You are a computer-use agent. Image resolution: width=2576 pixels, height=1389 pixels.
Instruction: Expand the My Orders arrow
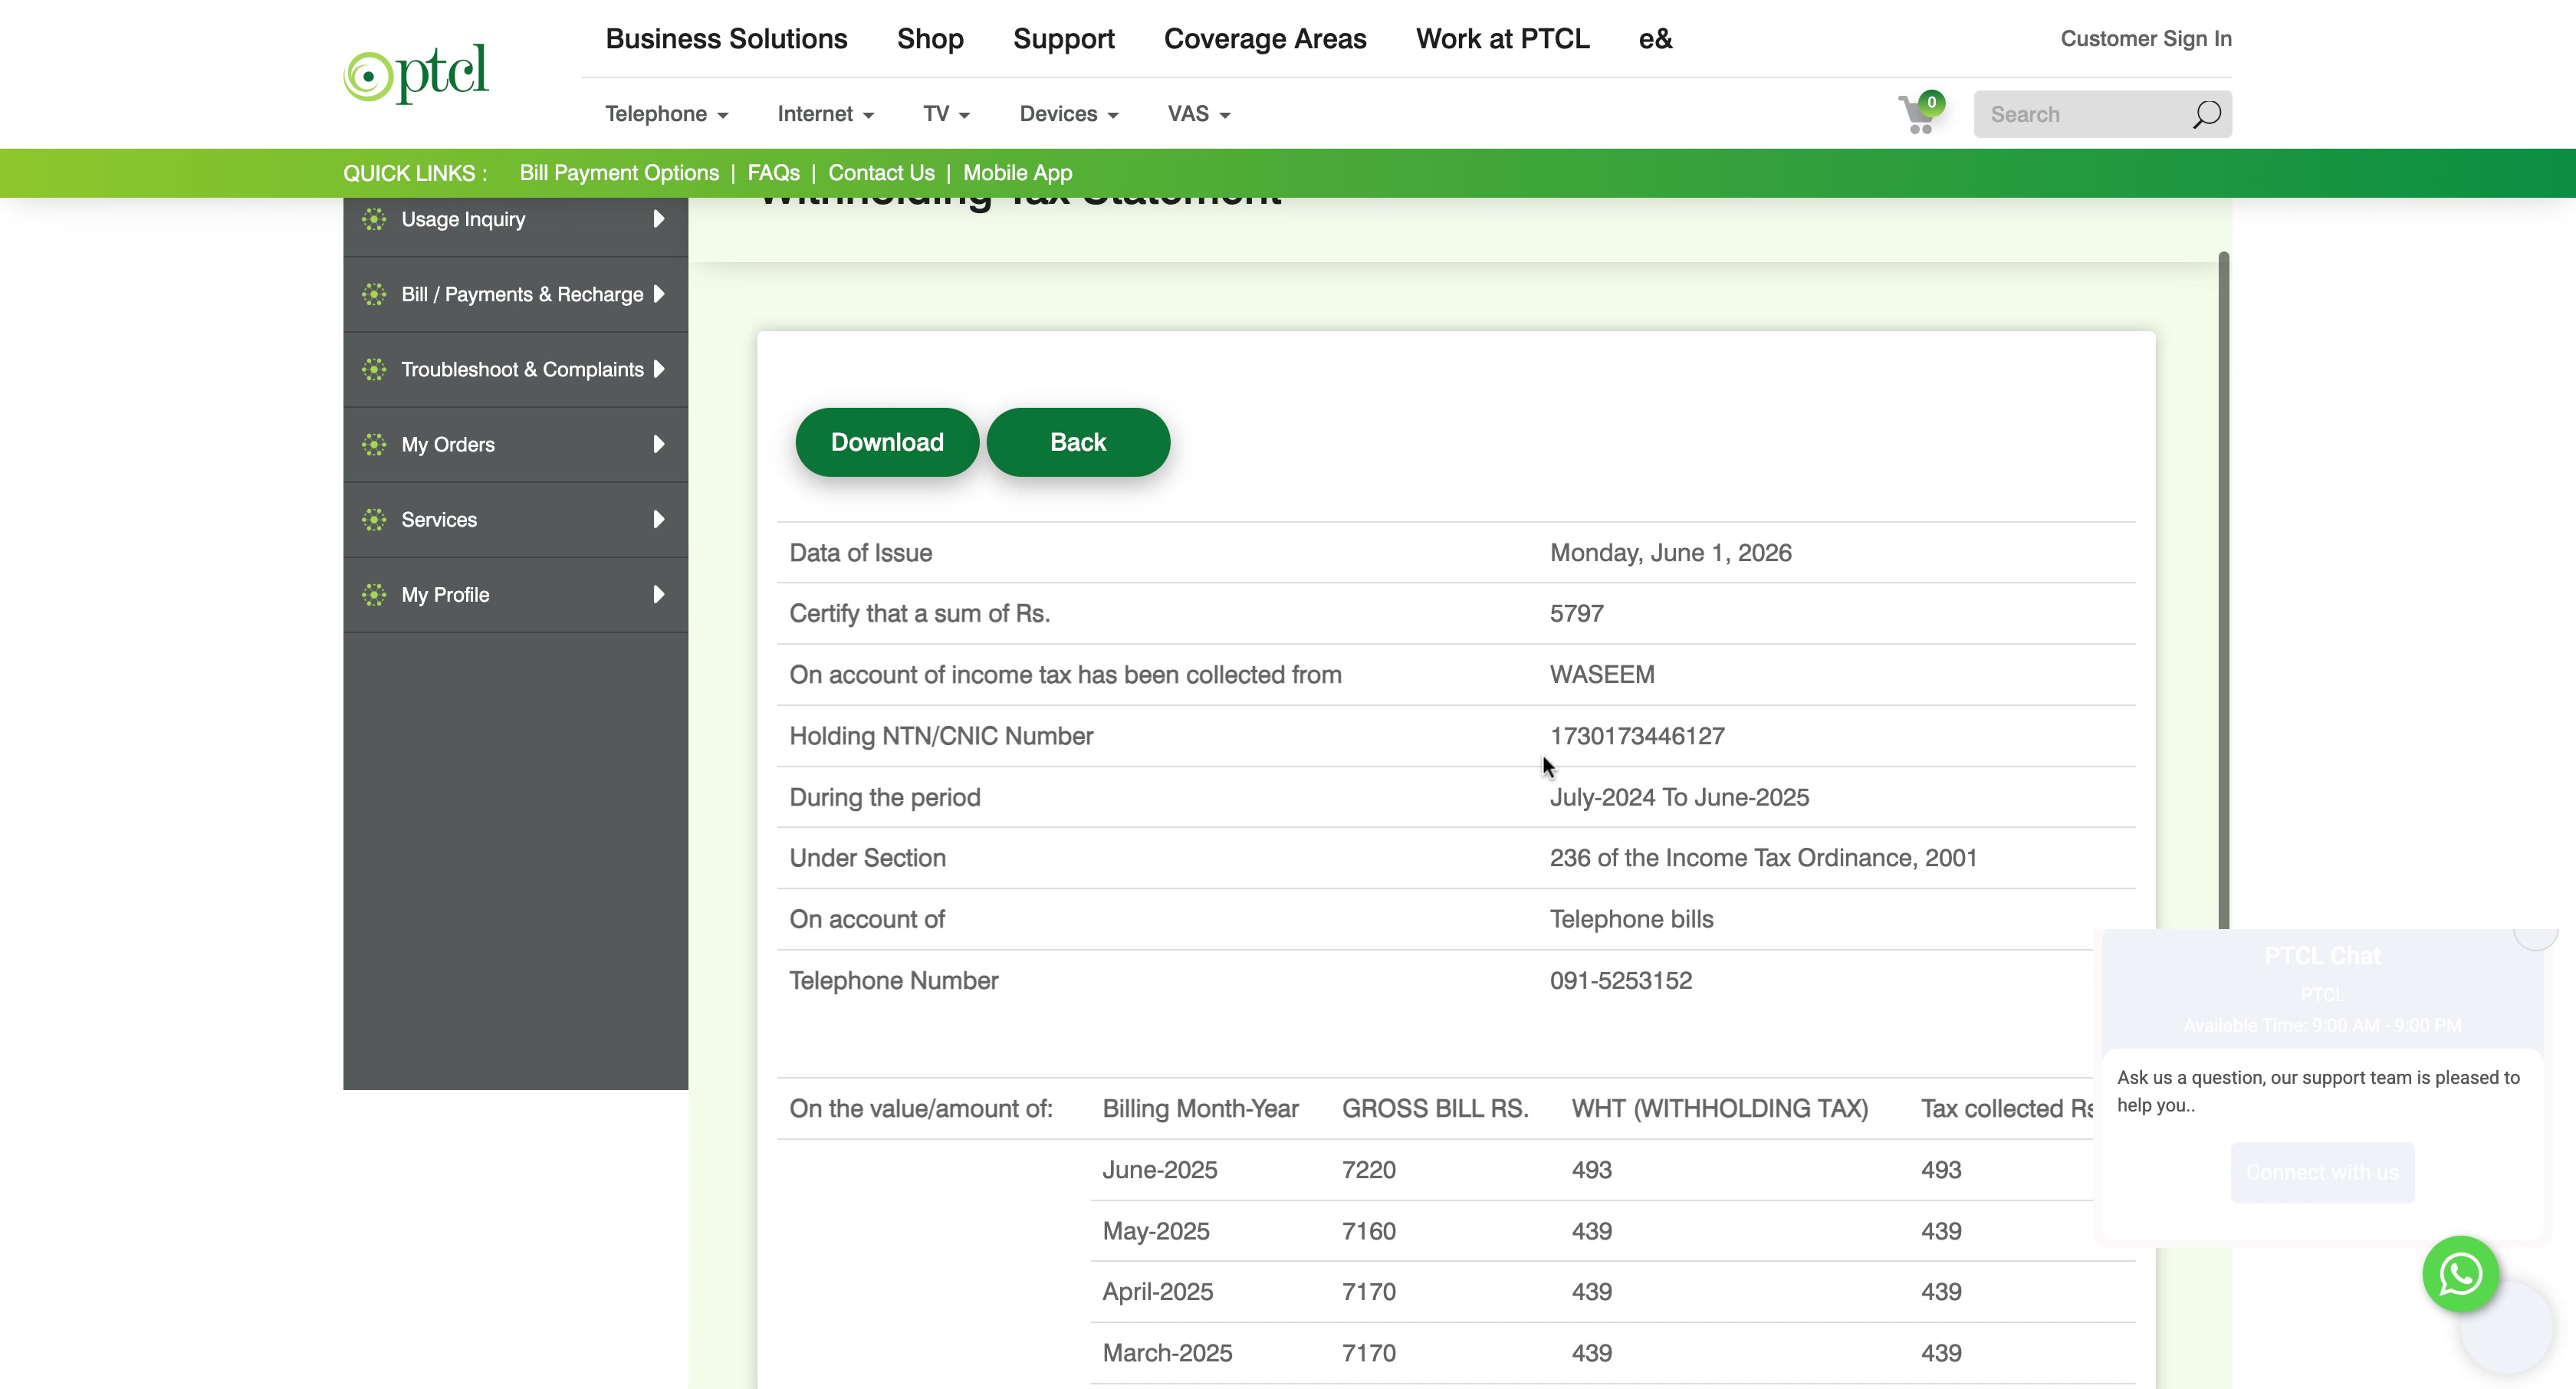pyautogui.click(x=658, y=444)
